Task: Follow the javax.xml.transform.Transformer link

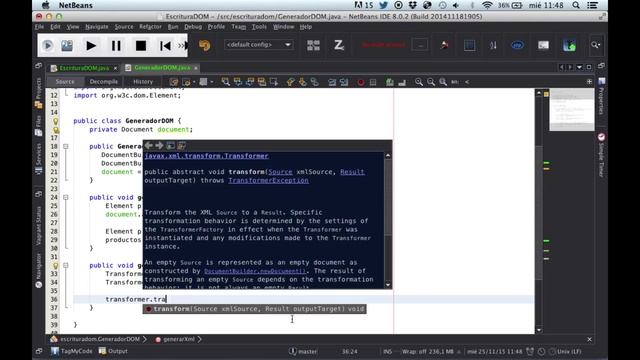Action: [207, 156]
